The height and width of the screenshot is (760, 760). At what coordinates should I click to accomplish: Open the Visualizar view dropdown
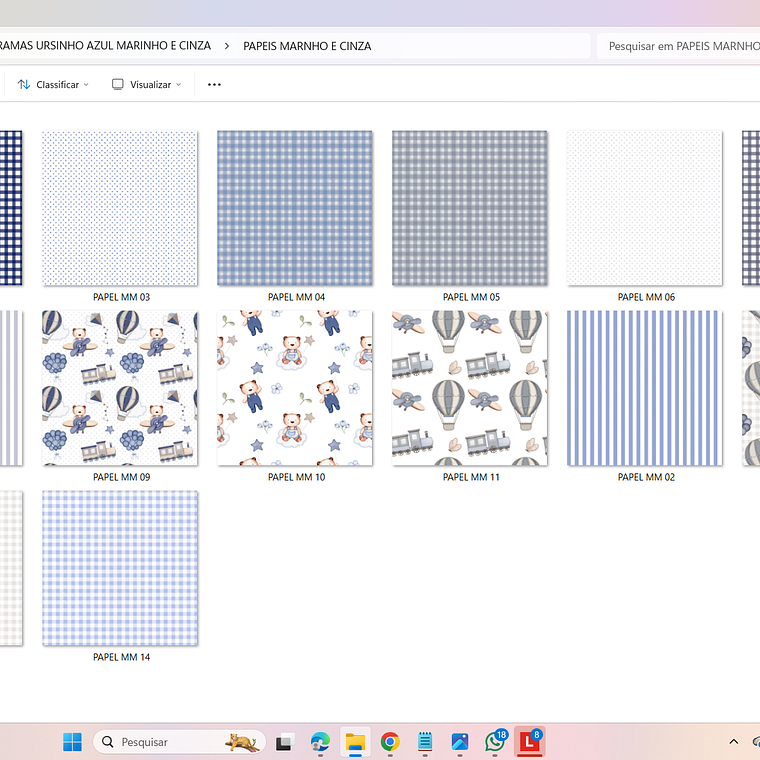tap(146, 85)
